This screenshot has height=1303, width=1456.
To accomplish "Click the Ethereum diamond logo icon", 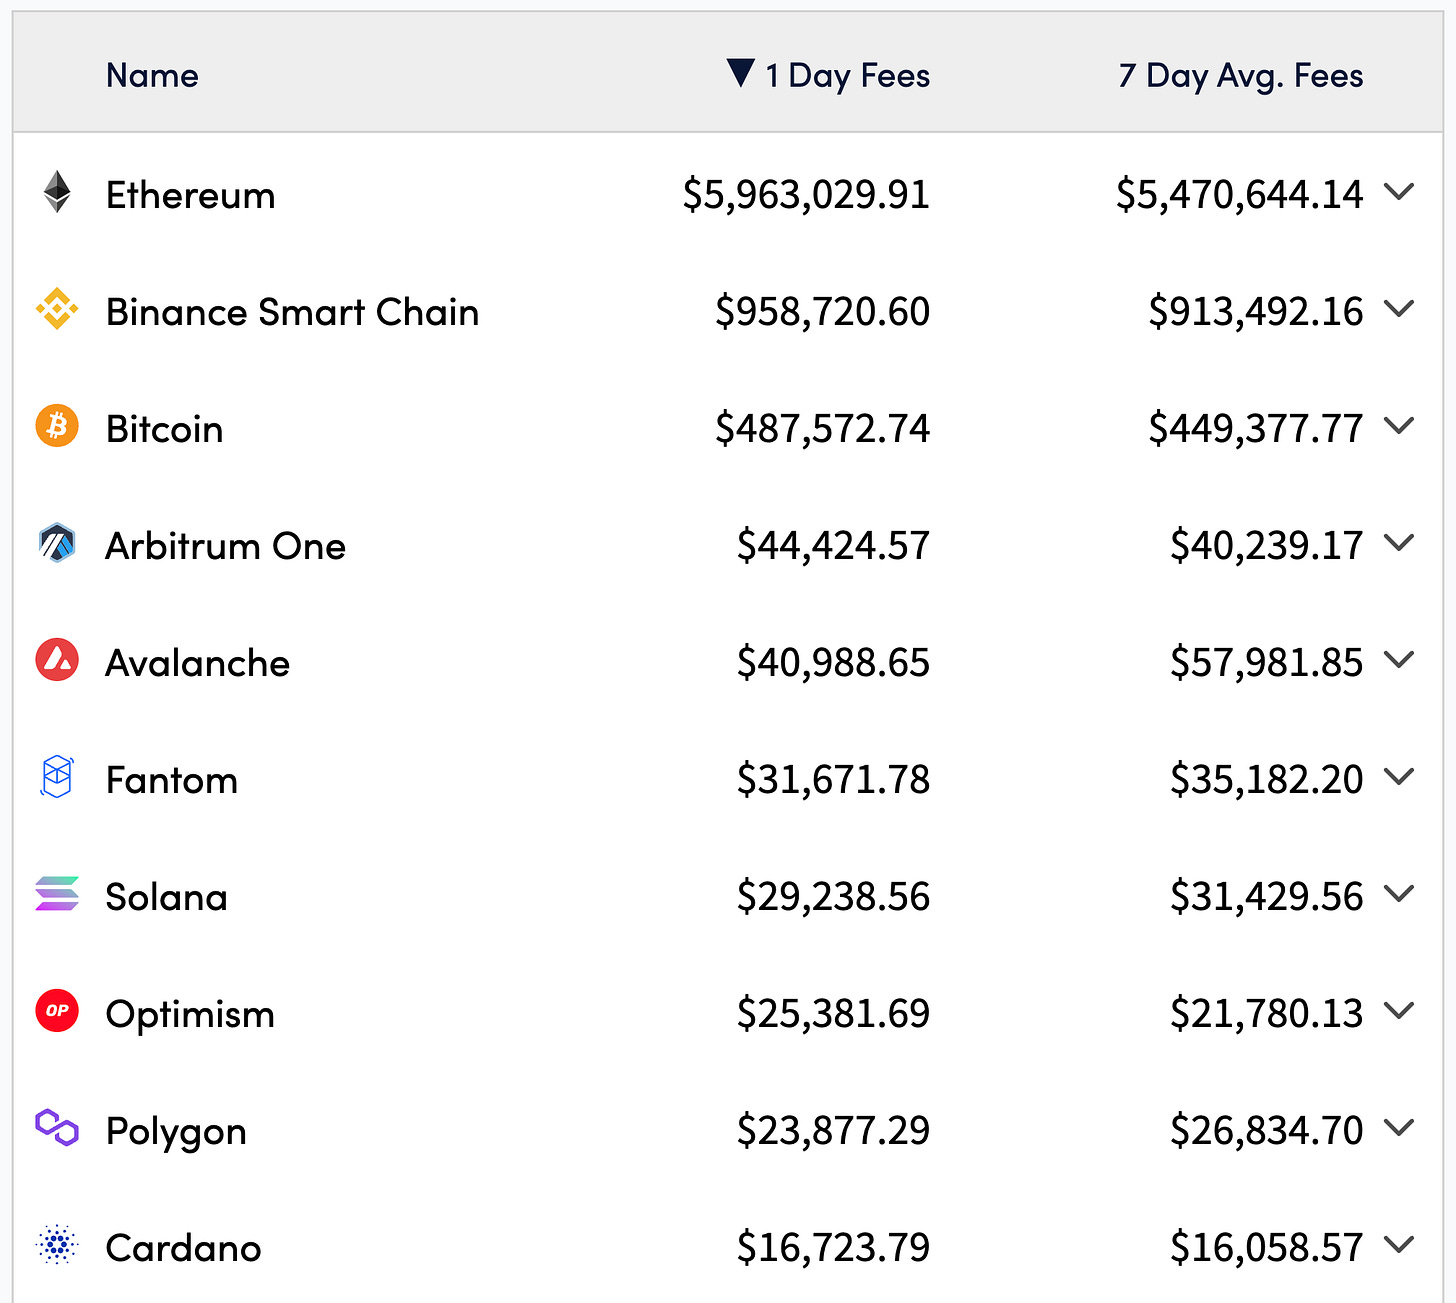I will click(x=57, y=192).
